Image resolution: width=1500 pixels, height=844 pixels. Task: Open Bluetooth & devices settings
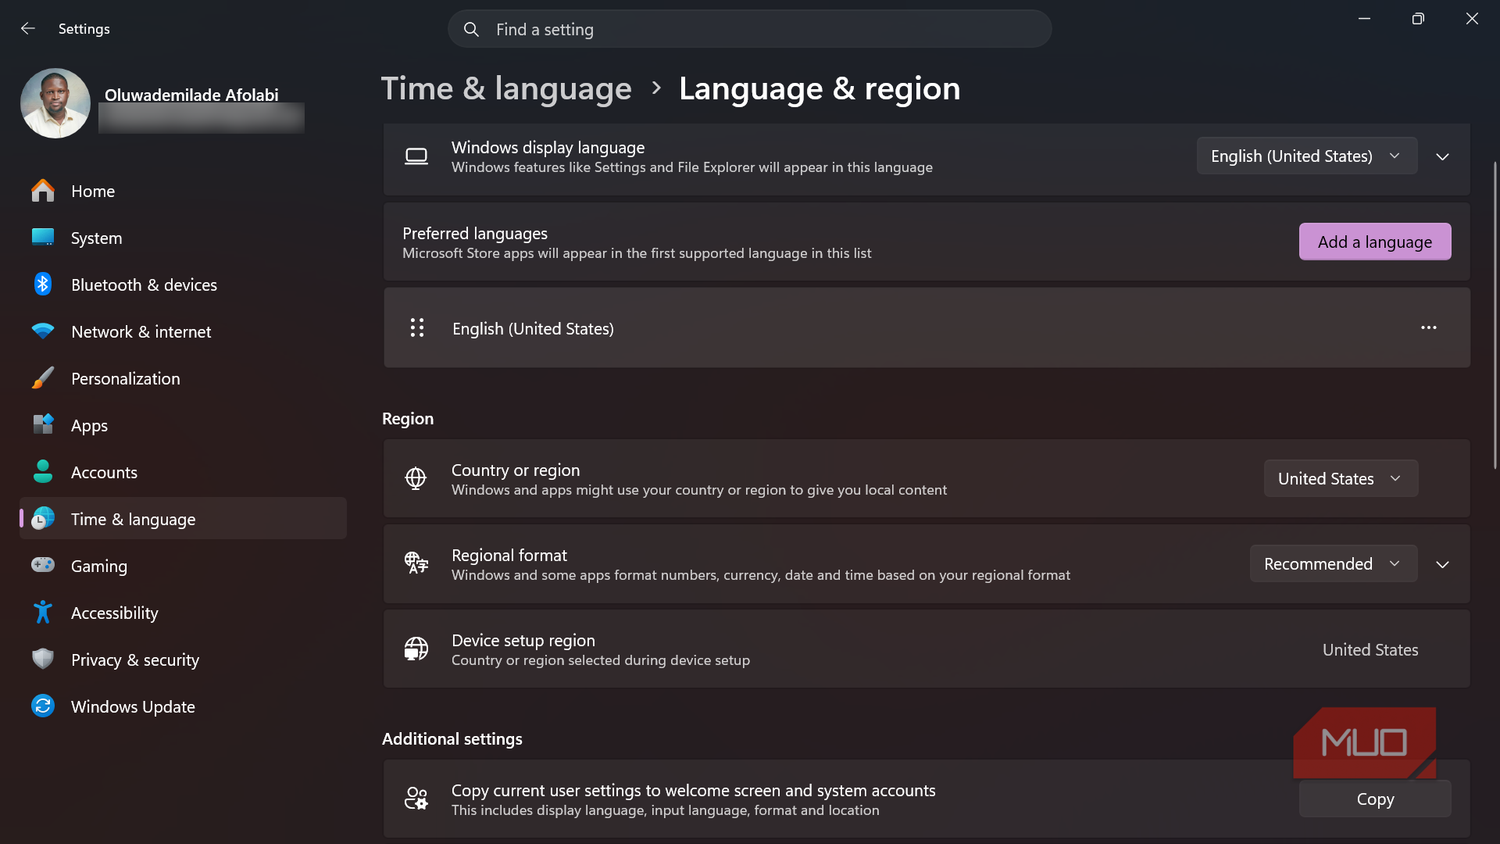(x=183, y=285)
